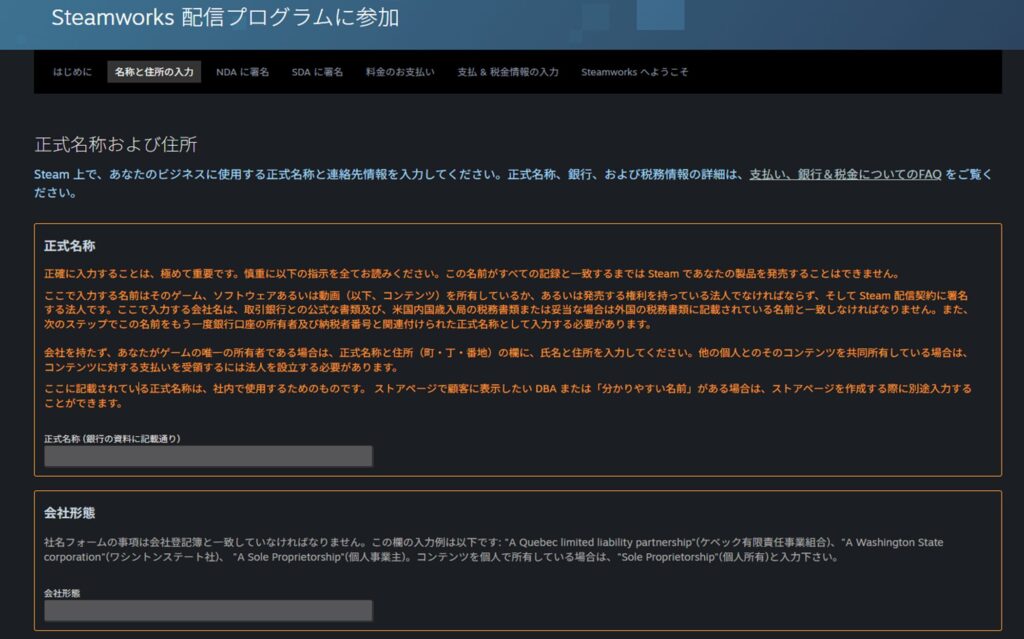
Task: Go to the NDA に署名 step
Action: (242, 72)
